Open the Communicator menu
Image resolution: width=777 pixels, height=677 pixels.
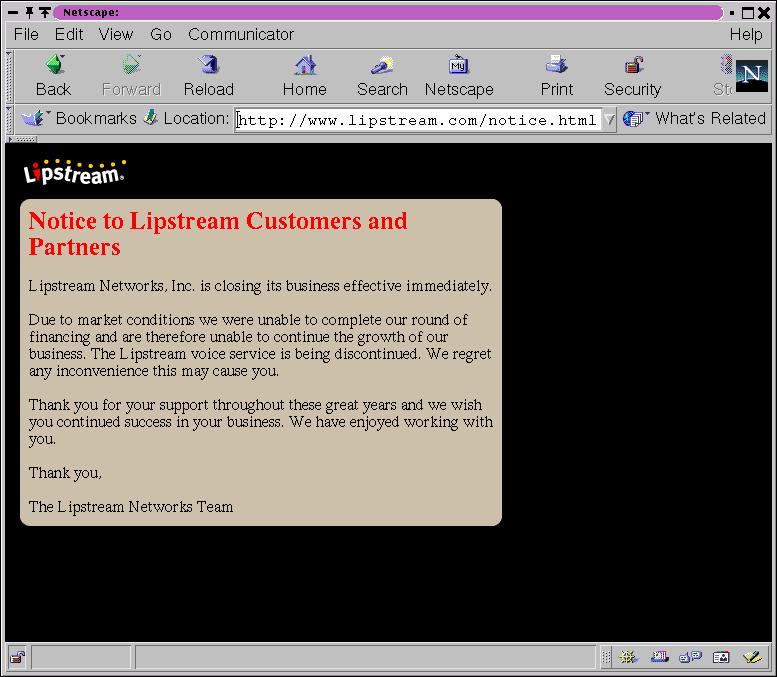241,34
